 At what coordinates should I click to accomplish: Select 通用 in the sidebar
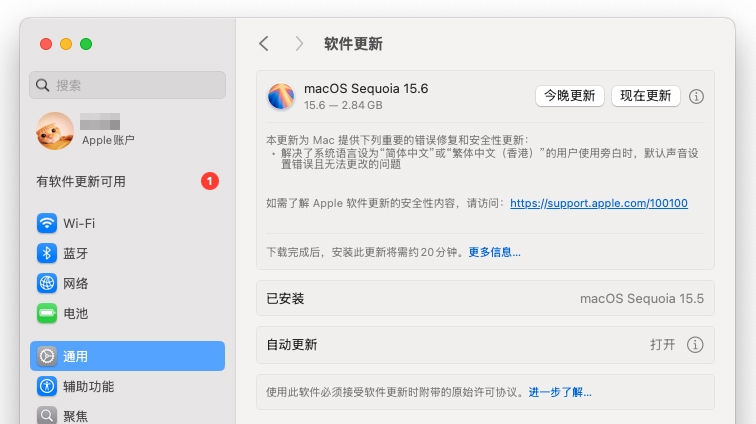pos(127,356)
